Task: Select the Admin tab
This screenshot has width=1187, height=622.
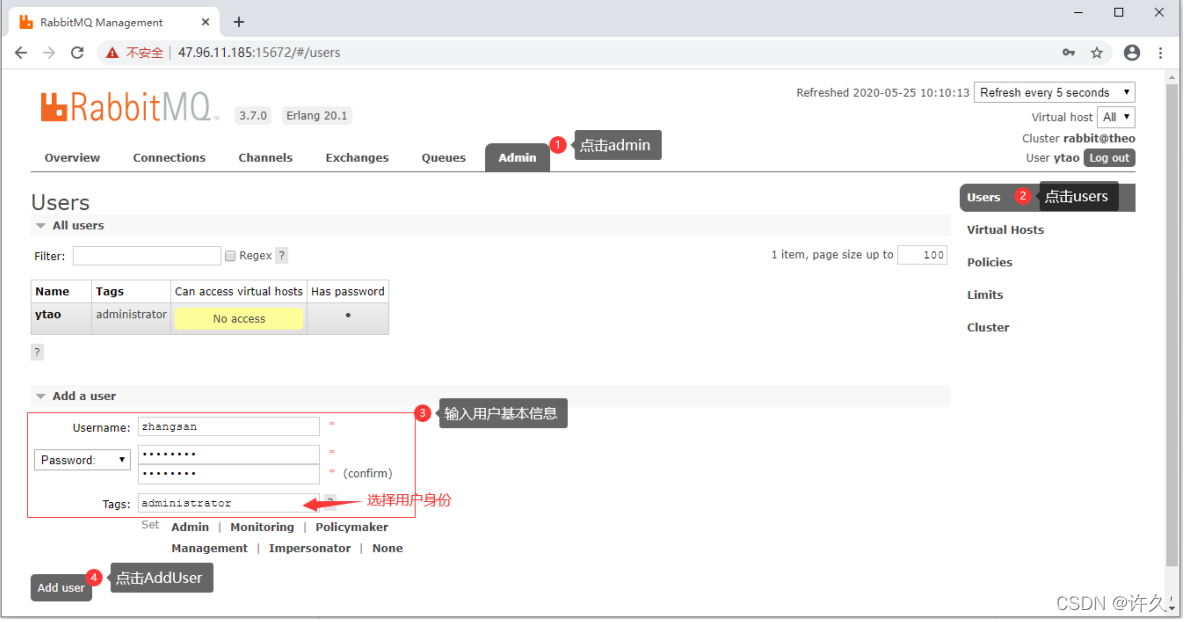Action: pos(519,158)
